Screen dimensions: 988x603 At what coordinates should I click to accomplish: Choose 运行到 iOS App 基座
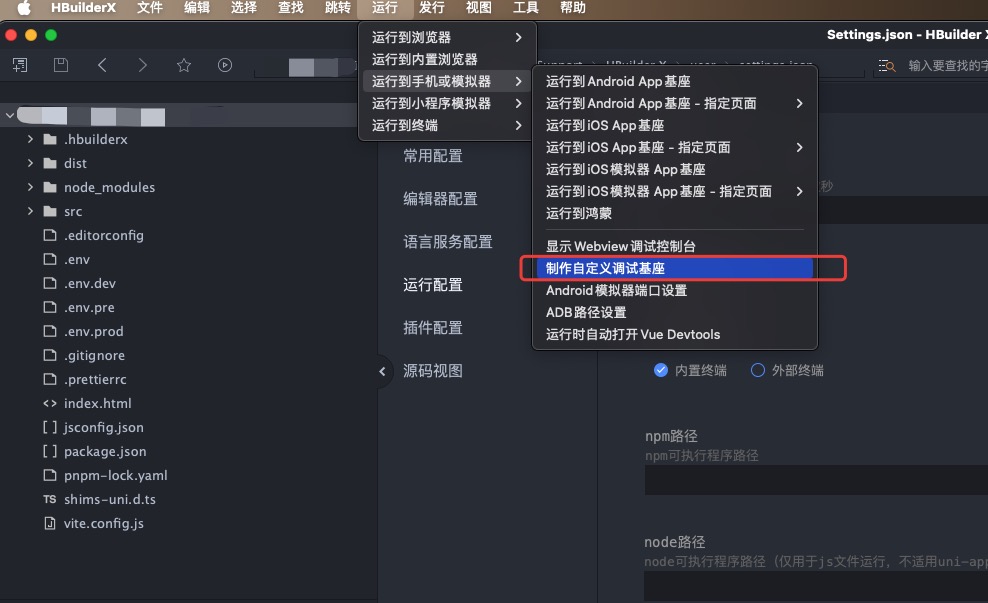tap(674, 125)
